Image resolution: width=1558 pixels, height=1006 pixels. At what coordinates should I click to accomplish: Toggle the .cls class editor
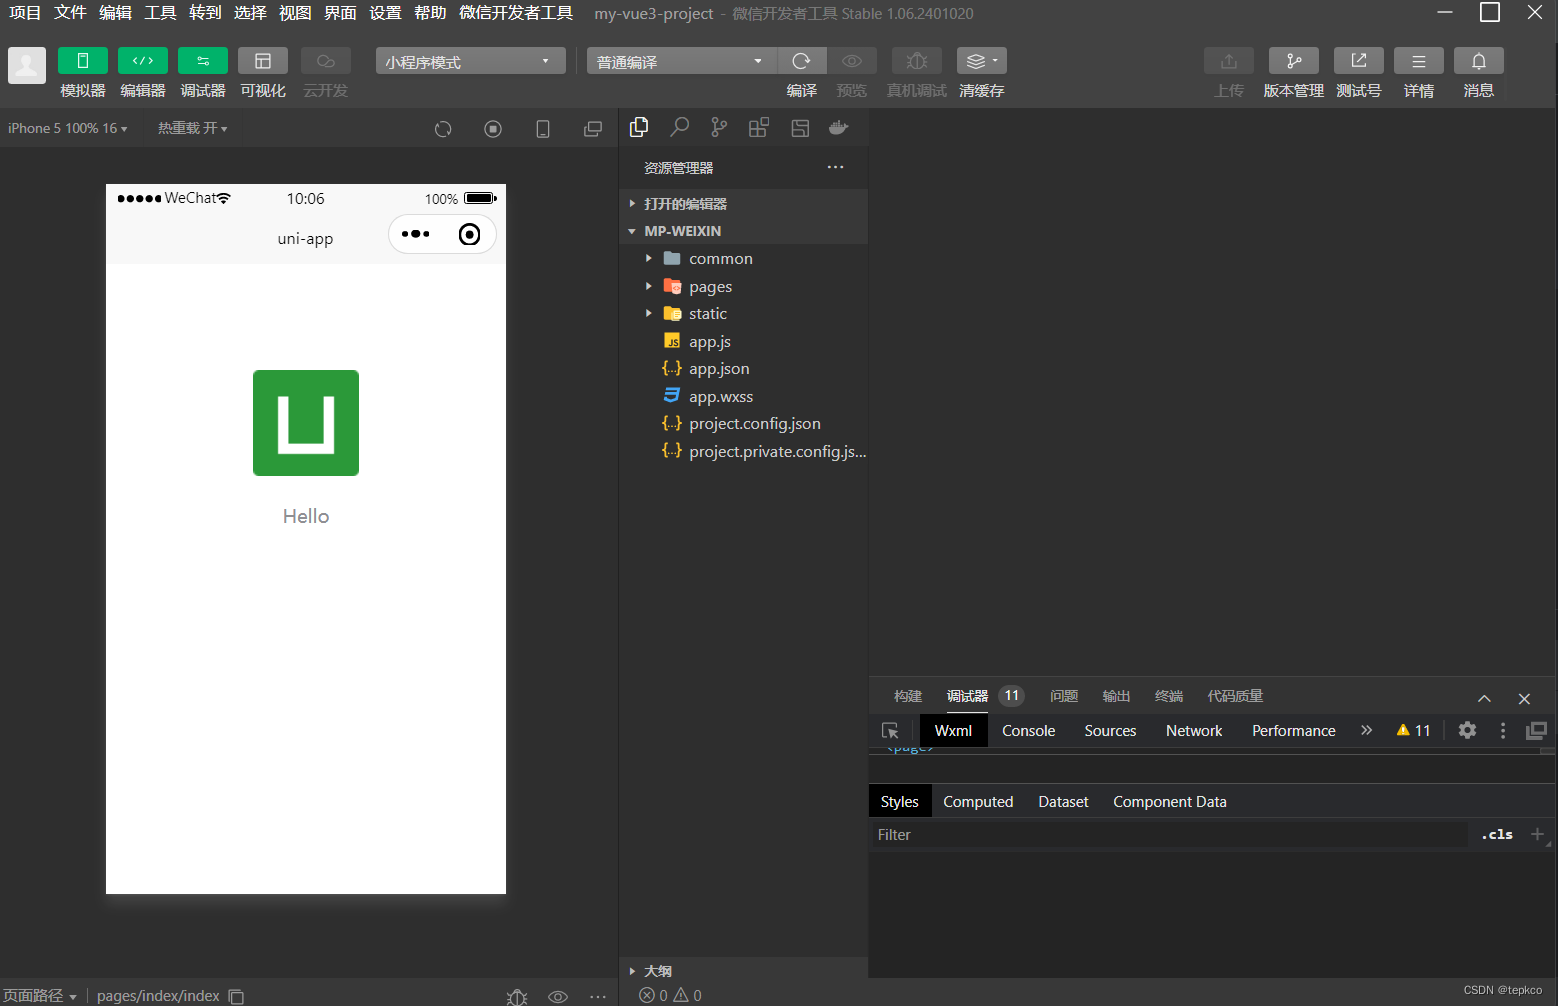1497,835
